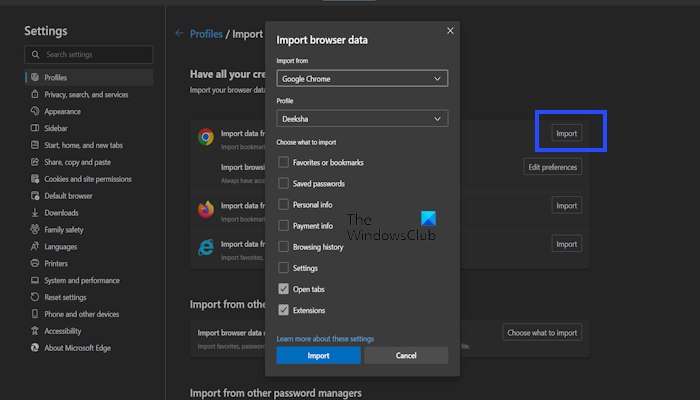Click Import button in Firefox row
Screen dimensions: 700x400
coord(567,205)
